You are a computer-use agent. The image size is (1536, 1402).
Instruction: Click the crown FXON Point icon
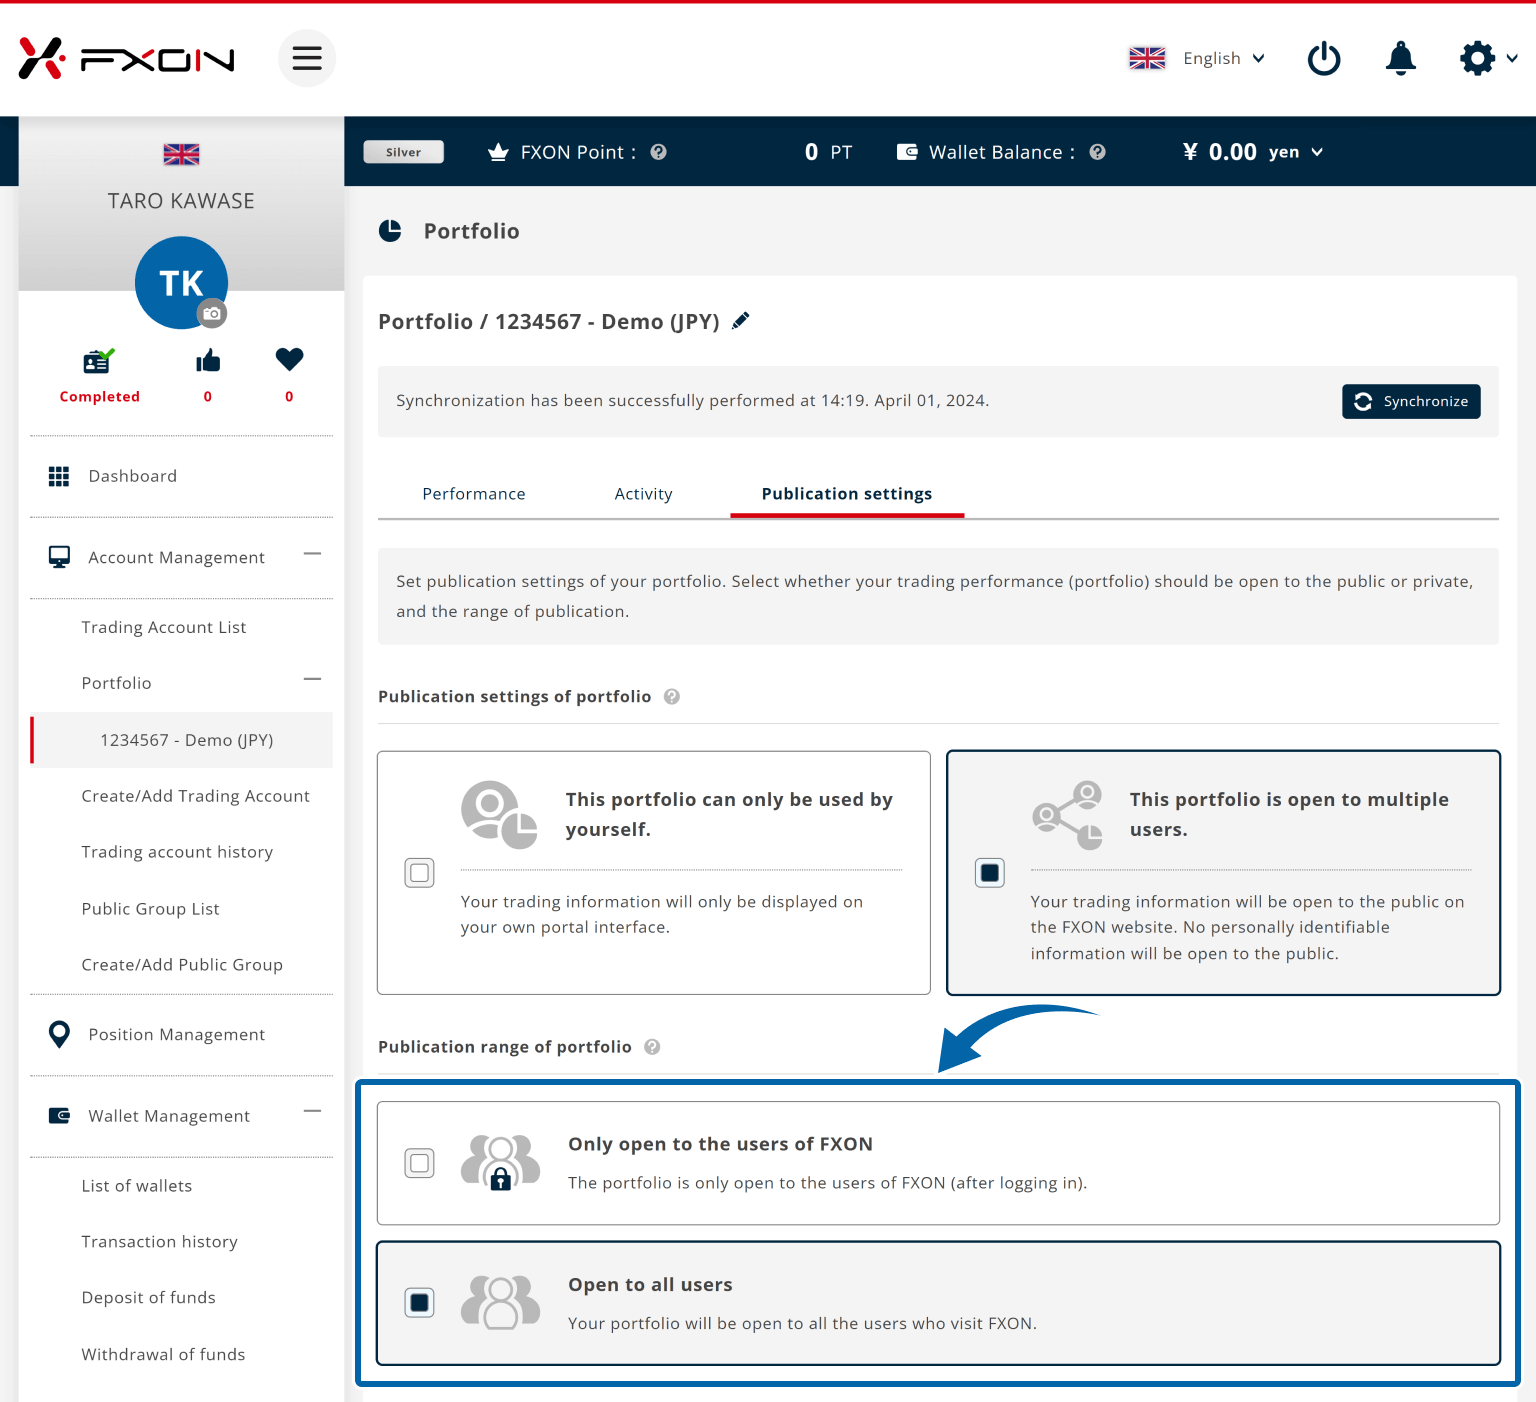click(498, 152)
